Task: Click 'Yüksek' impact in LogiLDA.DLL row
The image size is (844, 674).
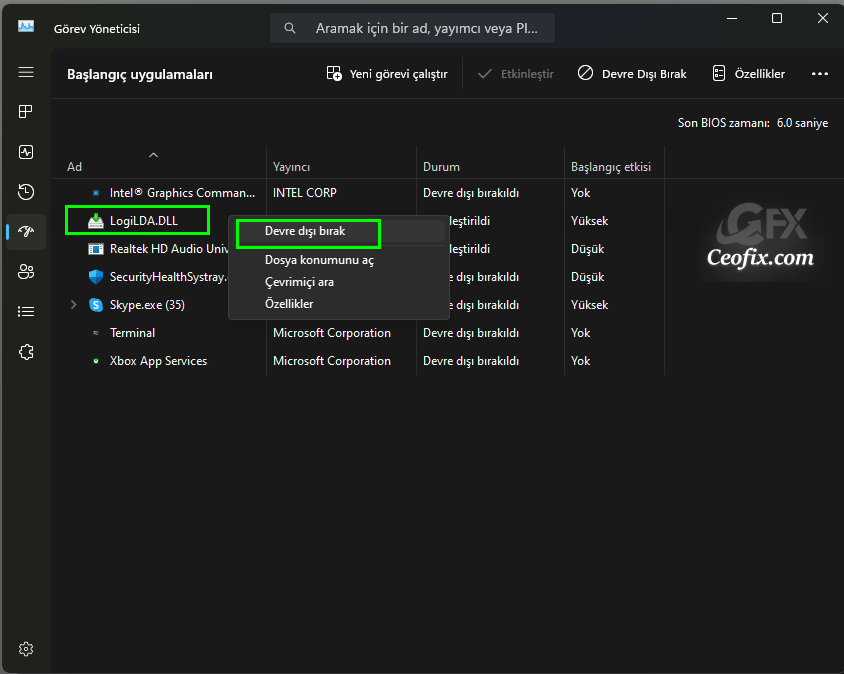Action: point(589,221)
